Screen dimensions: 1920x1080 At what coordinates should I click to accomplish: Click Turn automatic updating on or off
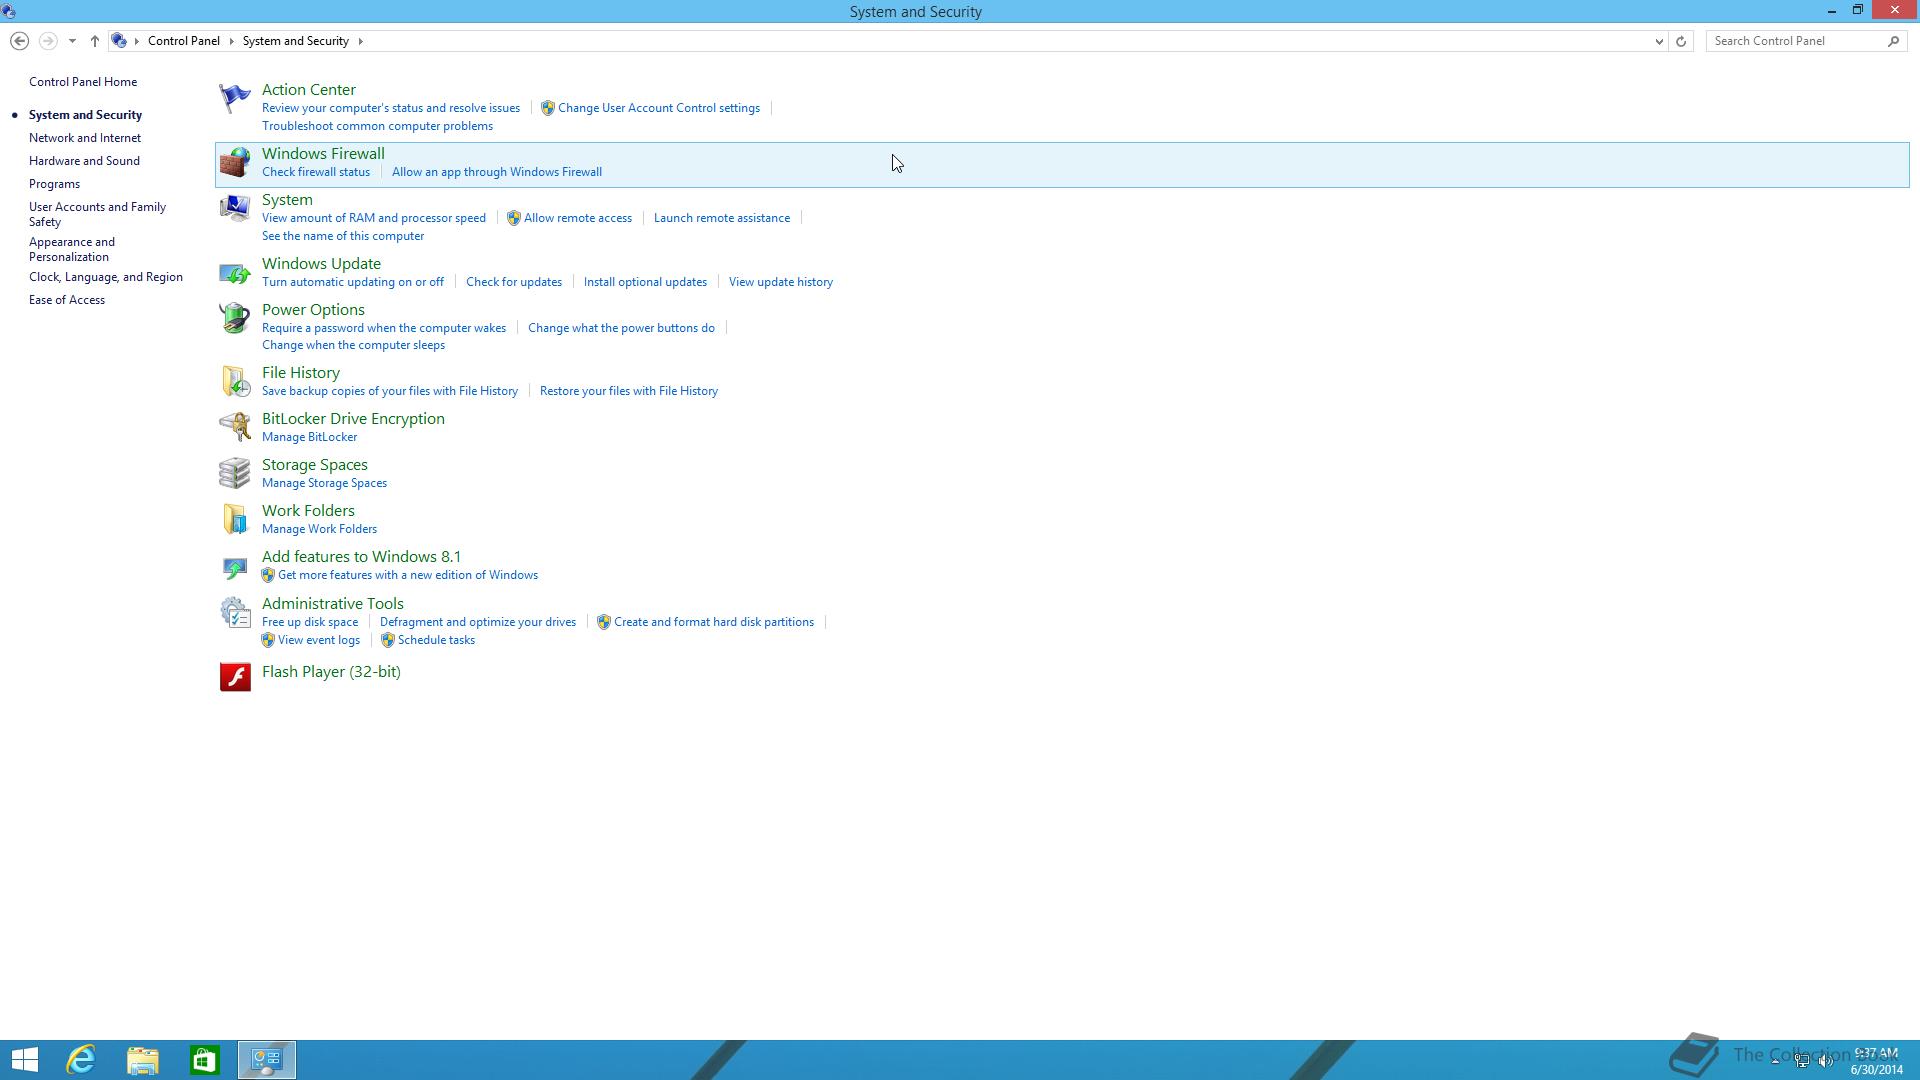[353, 282]
